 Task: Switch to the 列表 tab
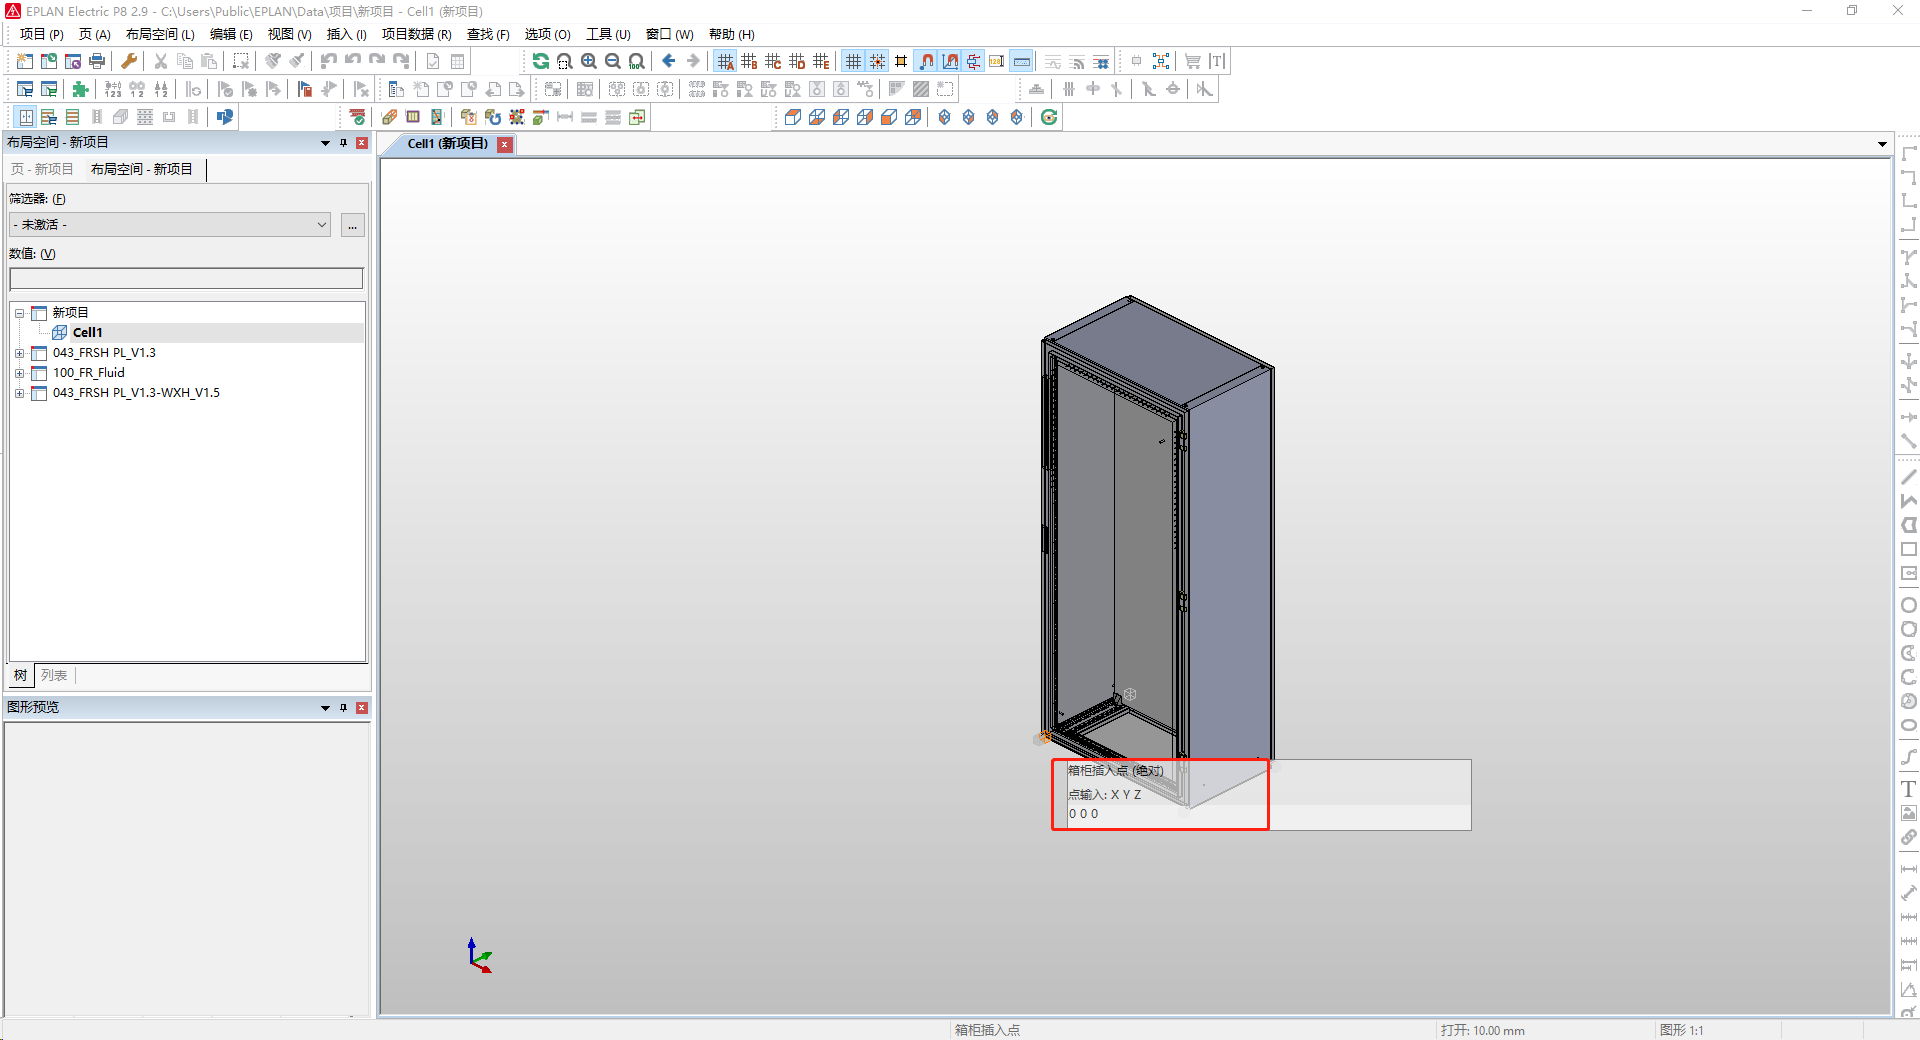[54, 676]
